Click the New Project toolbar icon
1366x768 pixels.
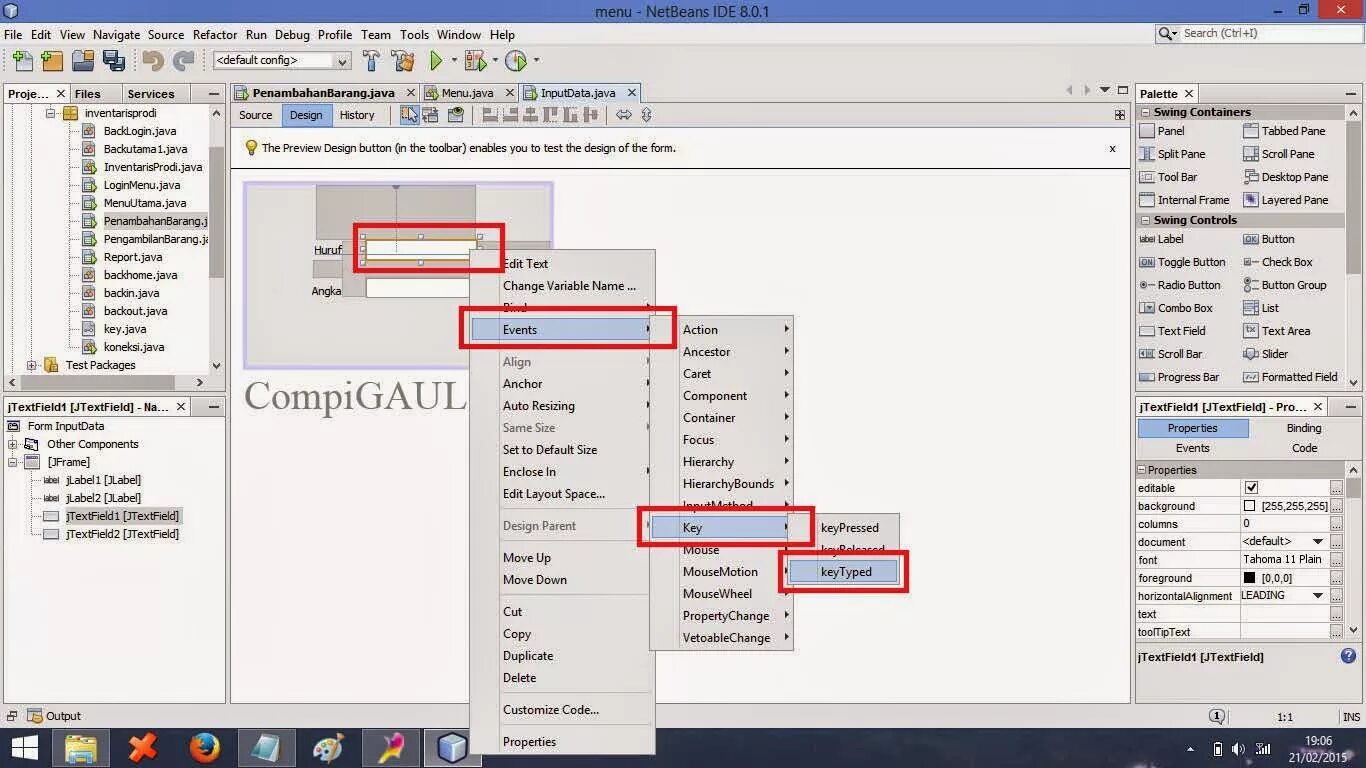coord(52,61)
